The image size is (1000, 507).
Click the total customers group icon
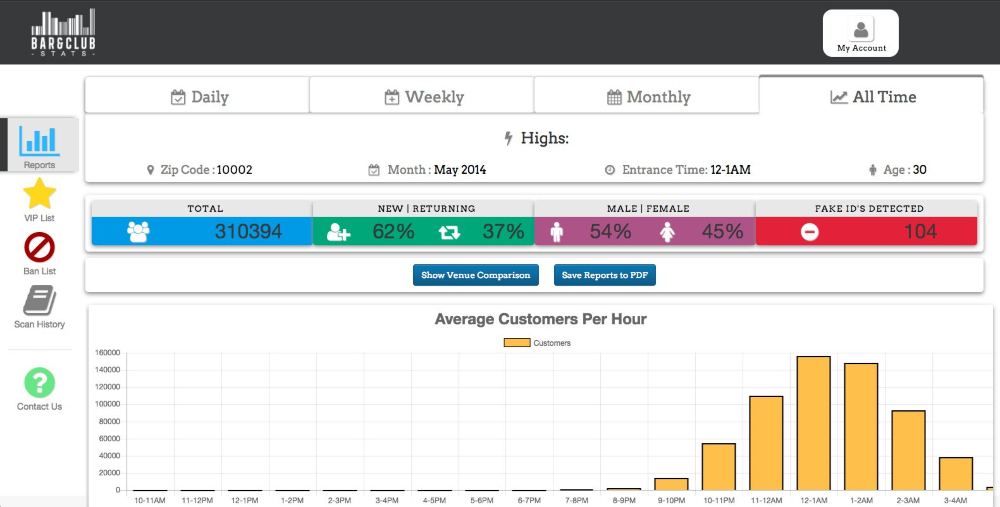[x=138, y=232]
